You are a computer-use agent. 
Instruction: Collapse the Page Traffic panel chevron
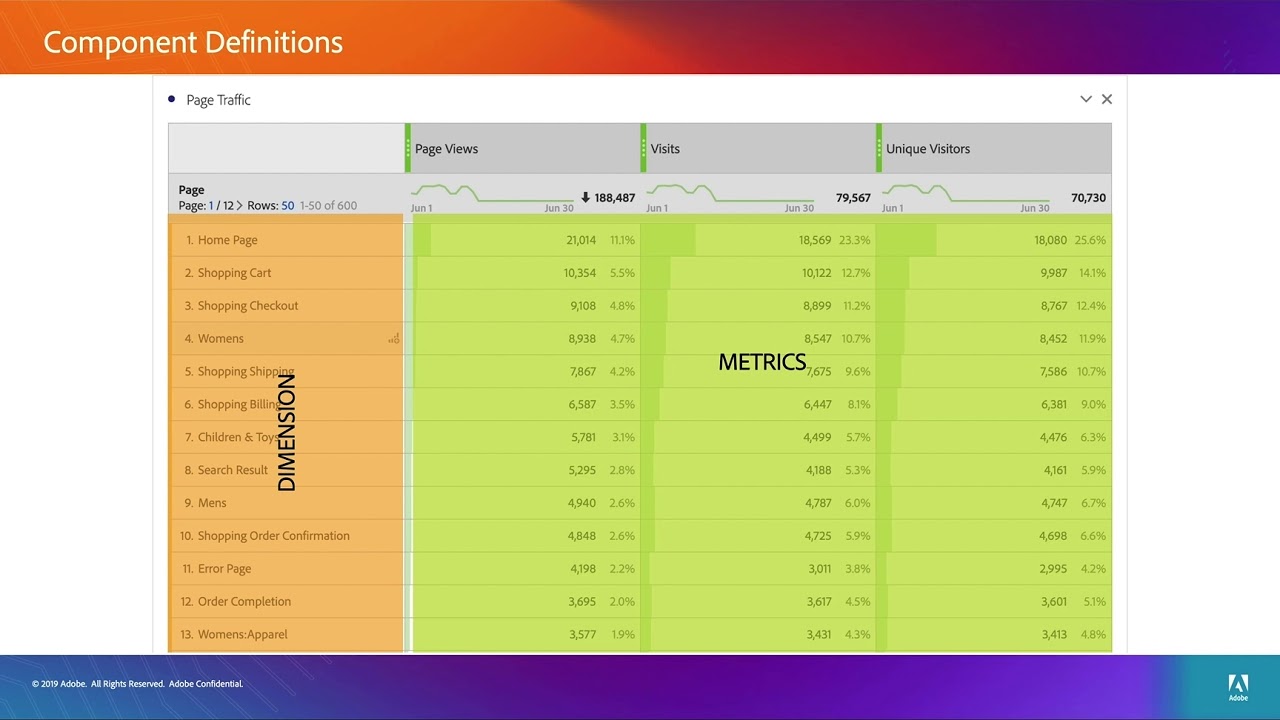coord(1086,99)
